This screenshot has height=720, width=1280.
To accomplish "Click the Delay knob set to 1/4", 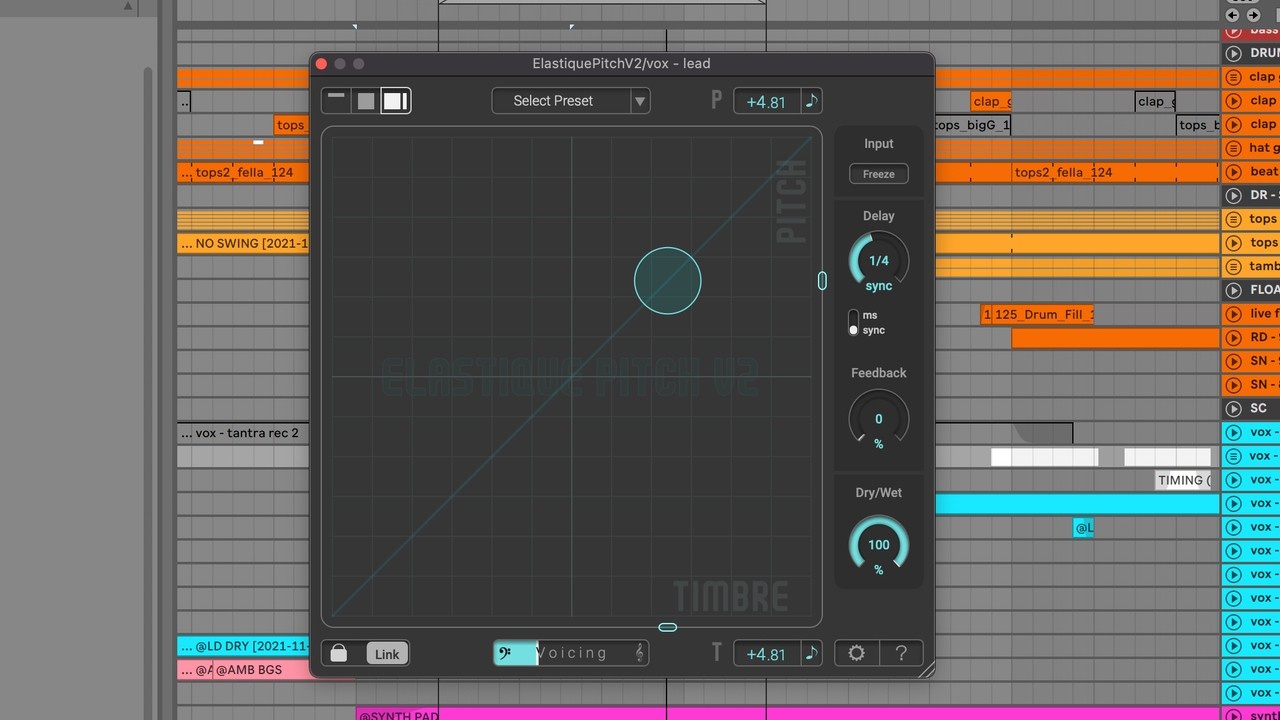I will coord(878,261).
